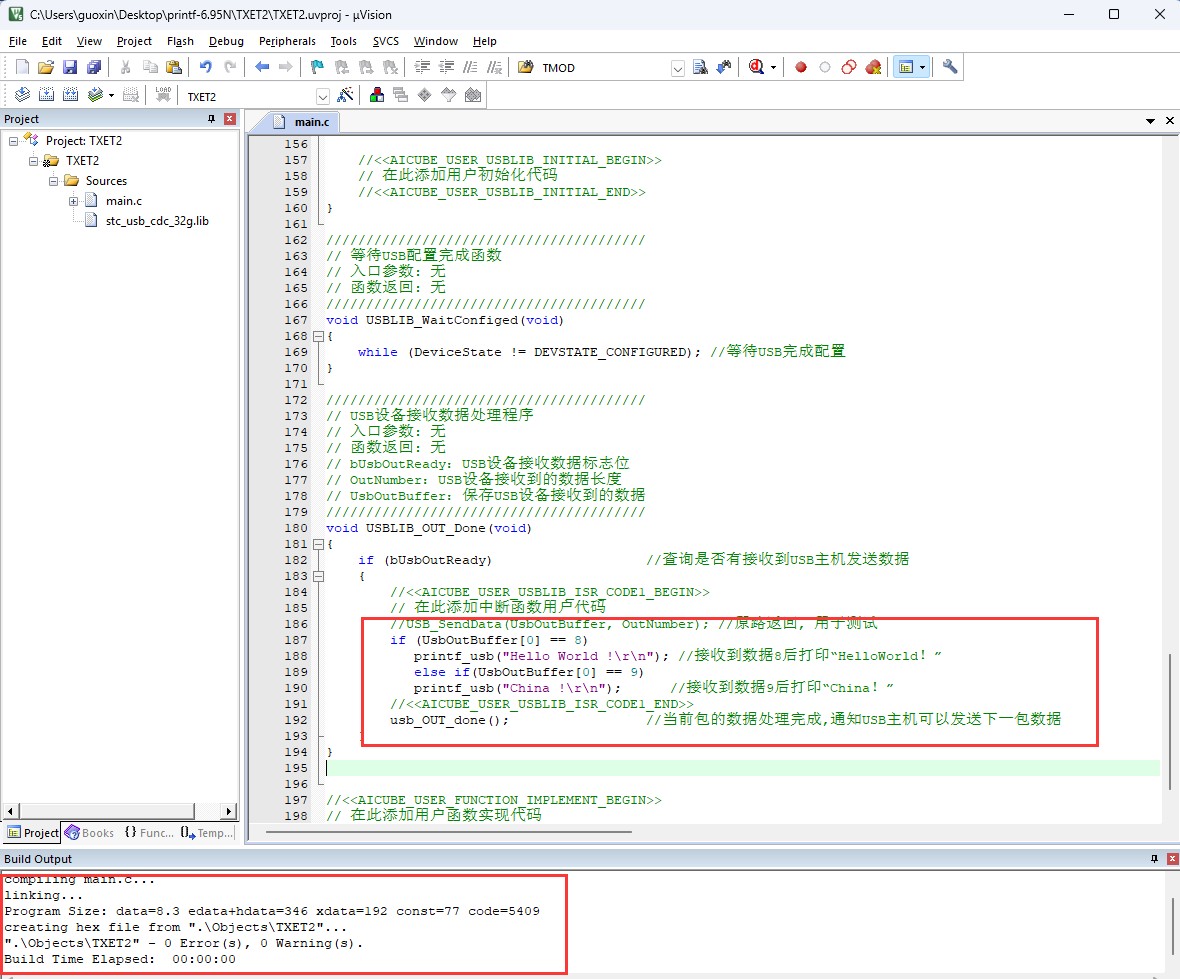Open the editor tab list dropdown arrow

pyautogui.click(x=1150, y=121)
